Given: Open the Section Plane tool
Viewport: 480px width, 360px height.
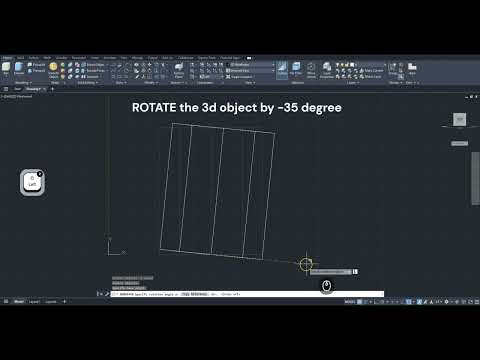Looking at the screenshot, I should [x=179, y=70].
